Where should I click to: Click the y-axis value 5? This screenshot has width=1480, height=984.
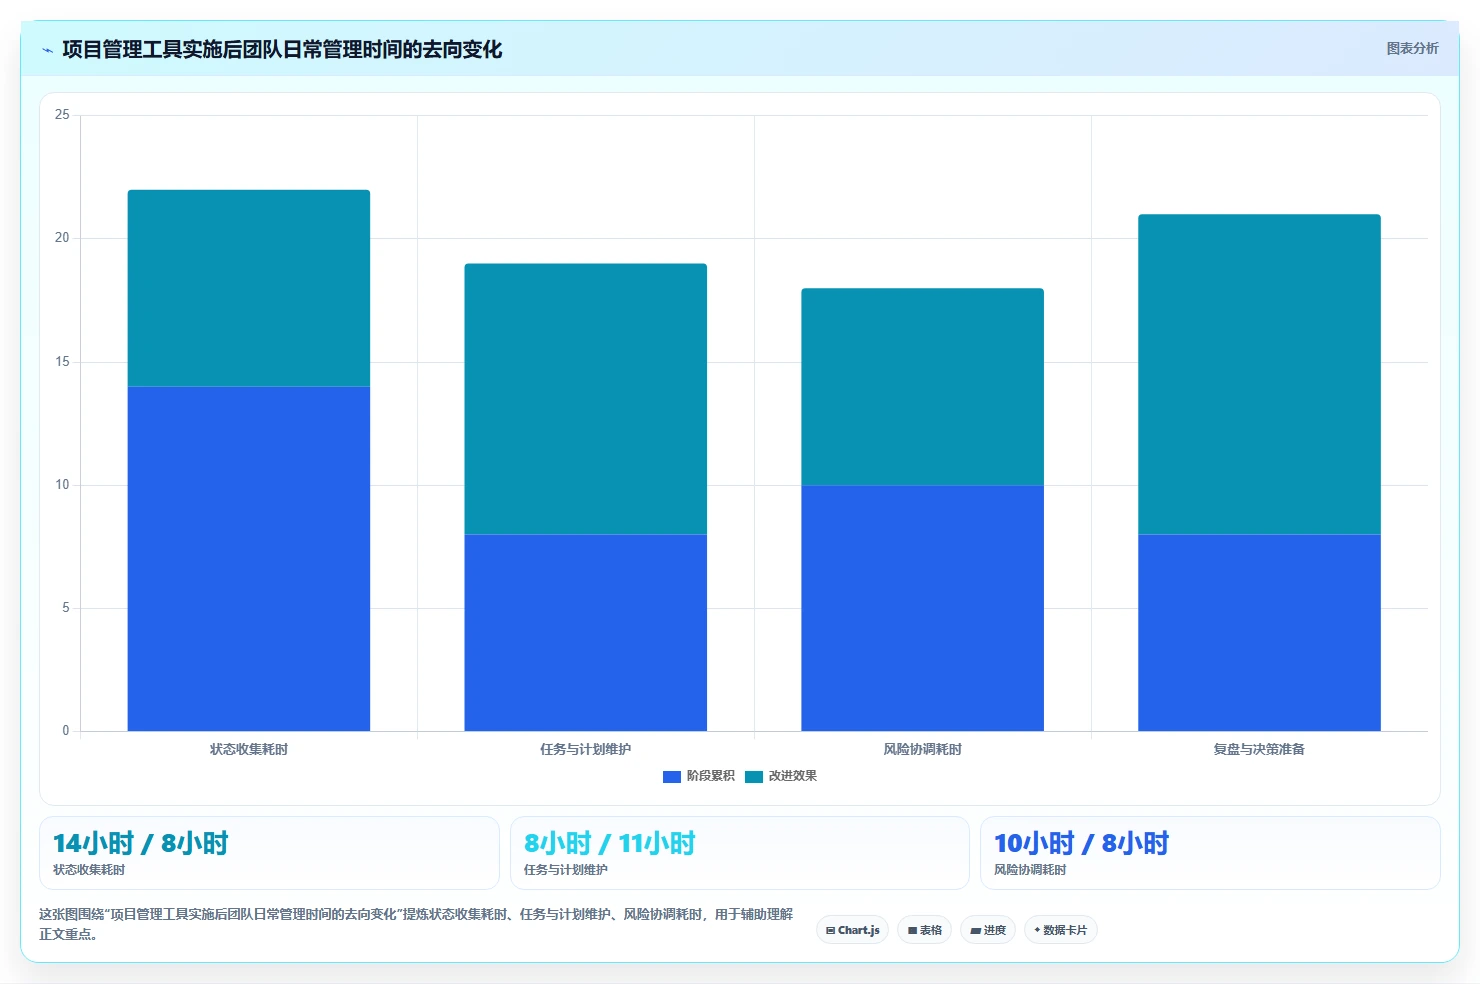click(x=66, y=608)
